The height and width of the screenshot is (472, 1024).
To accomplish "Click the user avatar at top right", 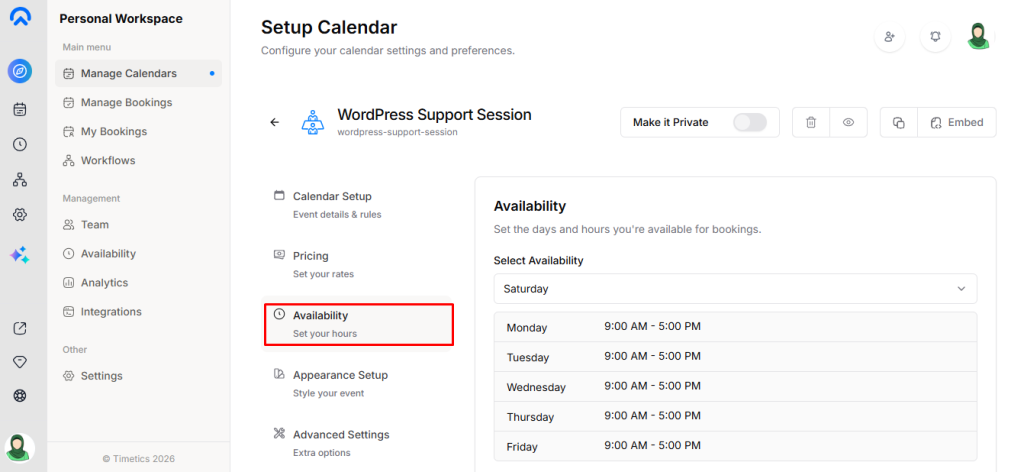I will [979, 37].
